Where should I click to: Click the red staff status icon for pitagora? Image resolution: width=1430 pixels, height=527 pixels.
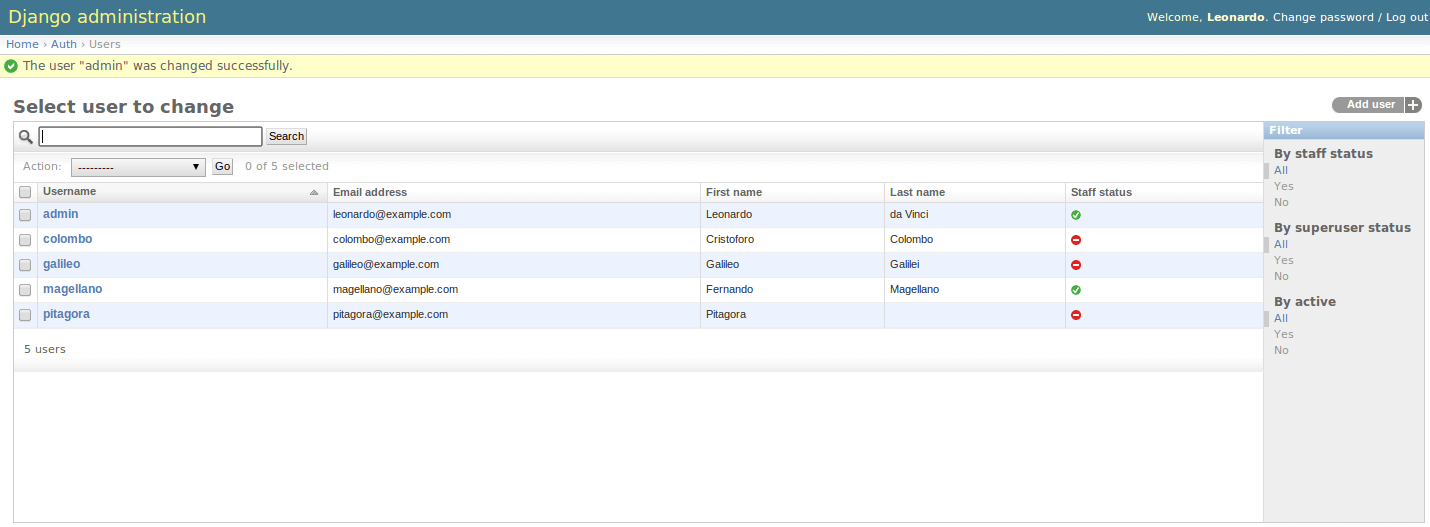click(x=1076, y=315)
